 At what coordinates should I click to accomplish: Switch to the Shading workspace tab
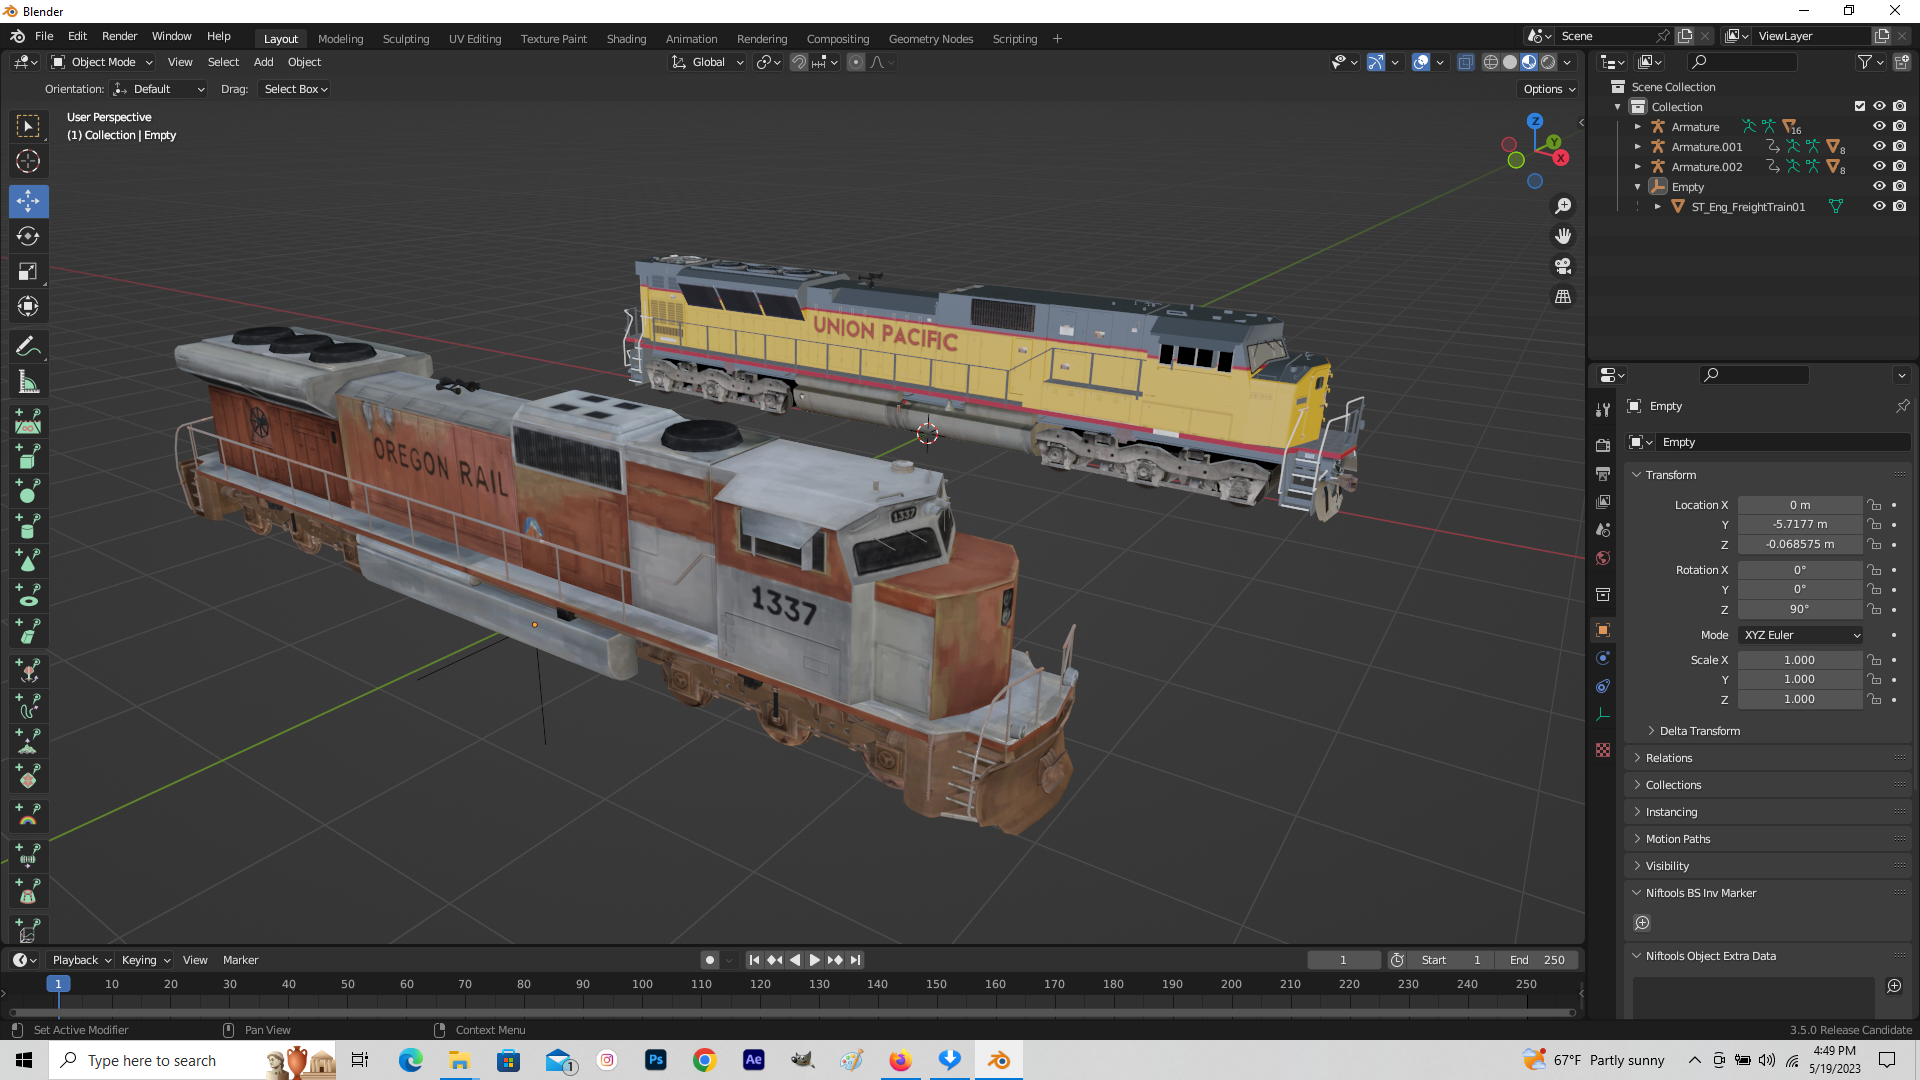(626, 38)
